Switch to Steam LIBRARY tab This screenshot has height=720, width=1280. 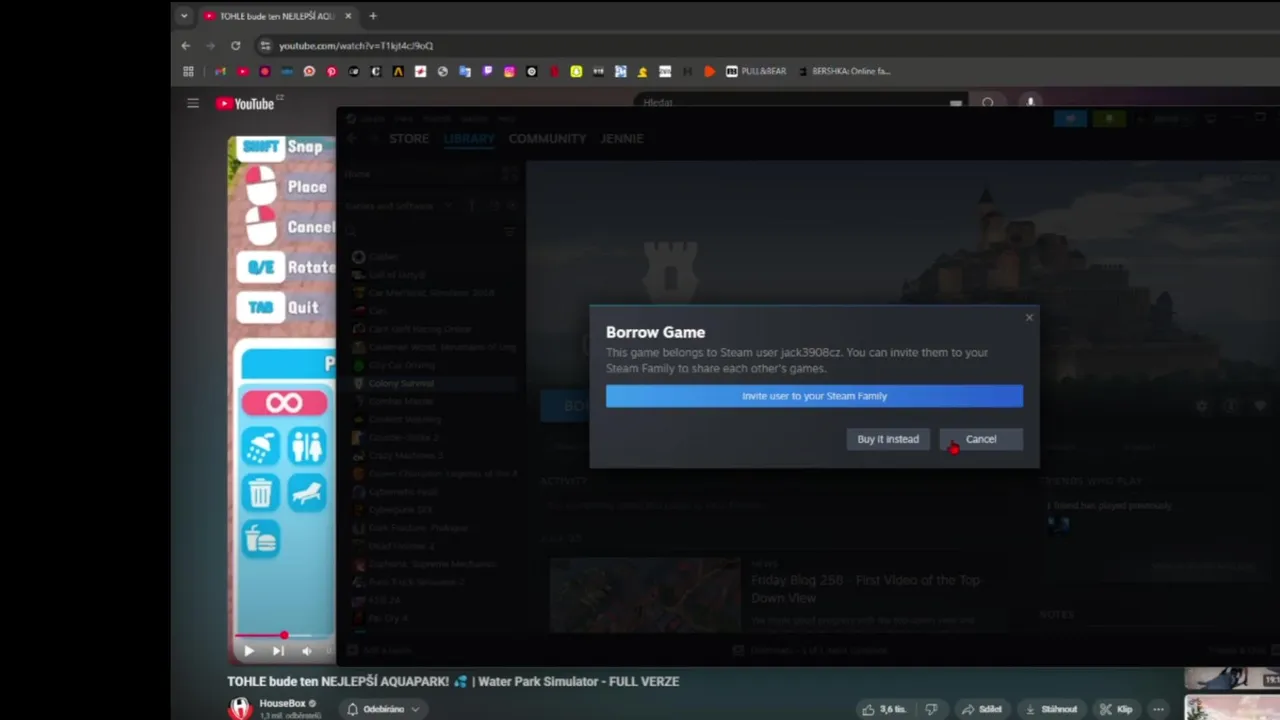(x=469, y=138)
